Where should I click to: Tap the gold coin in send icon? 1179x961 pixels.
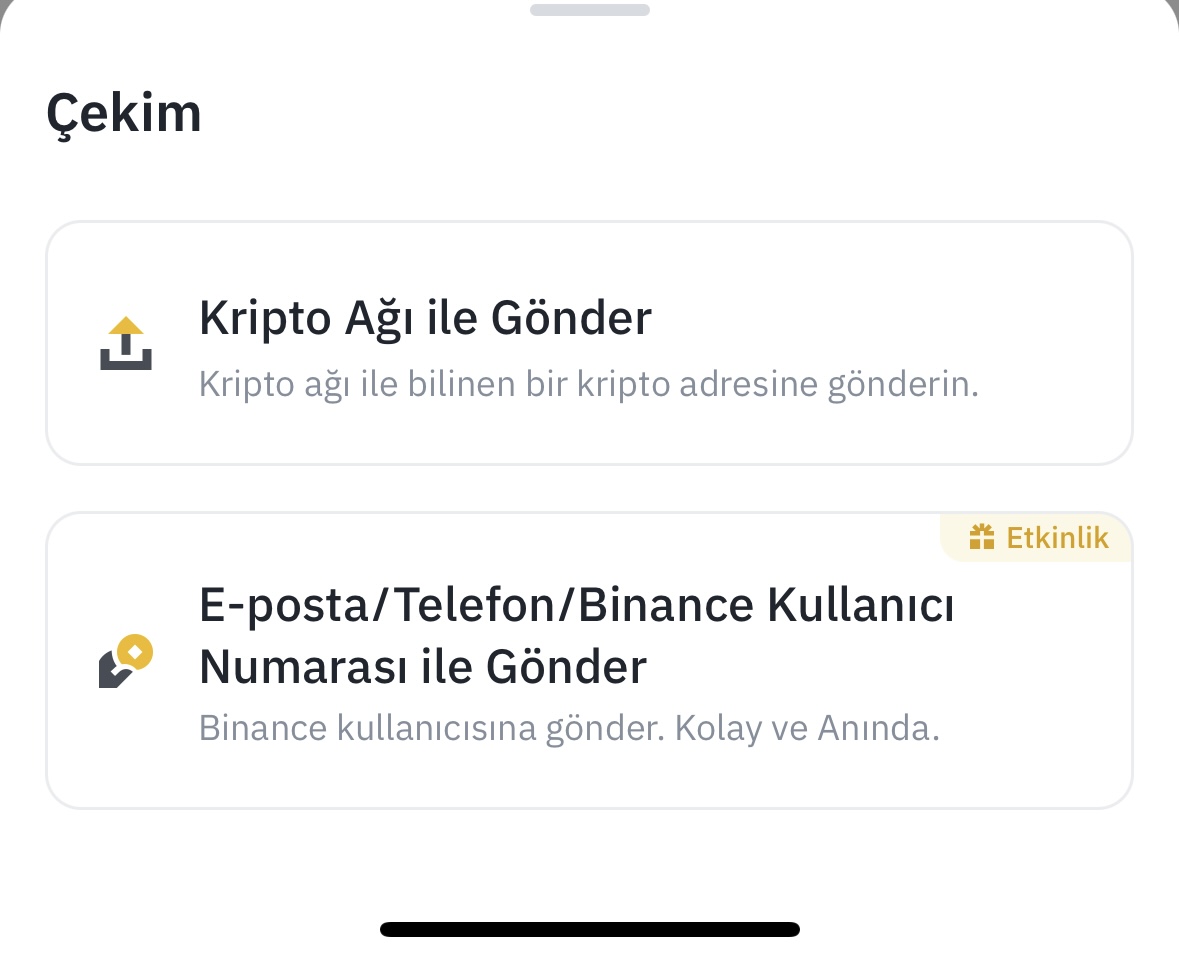click(135, 652)
